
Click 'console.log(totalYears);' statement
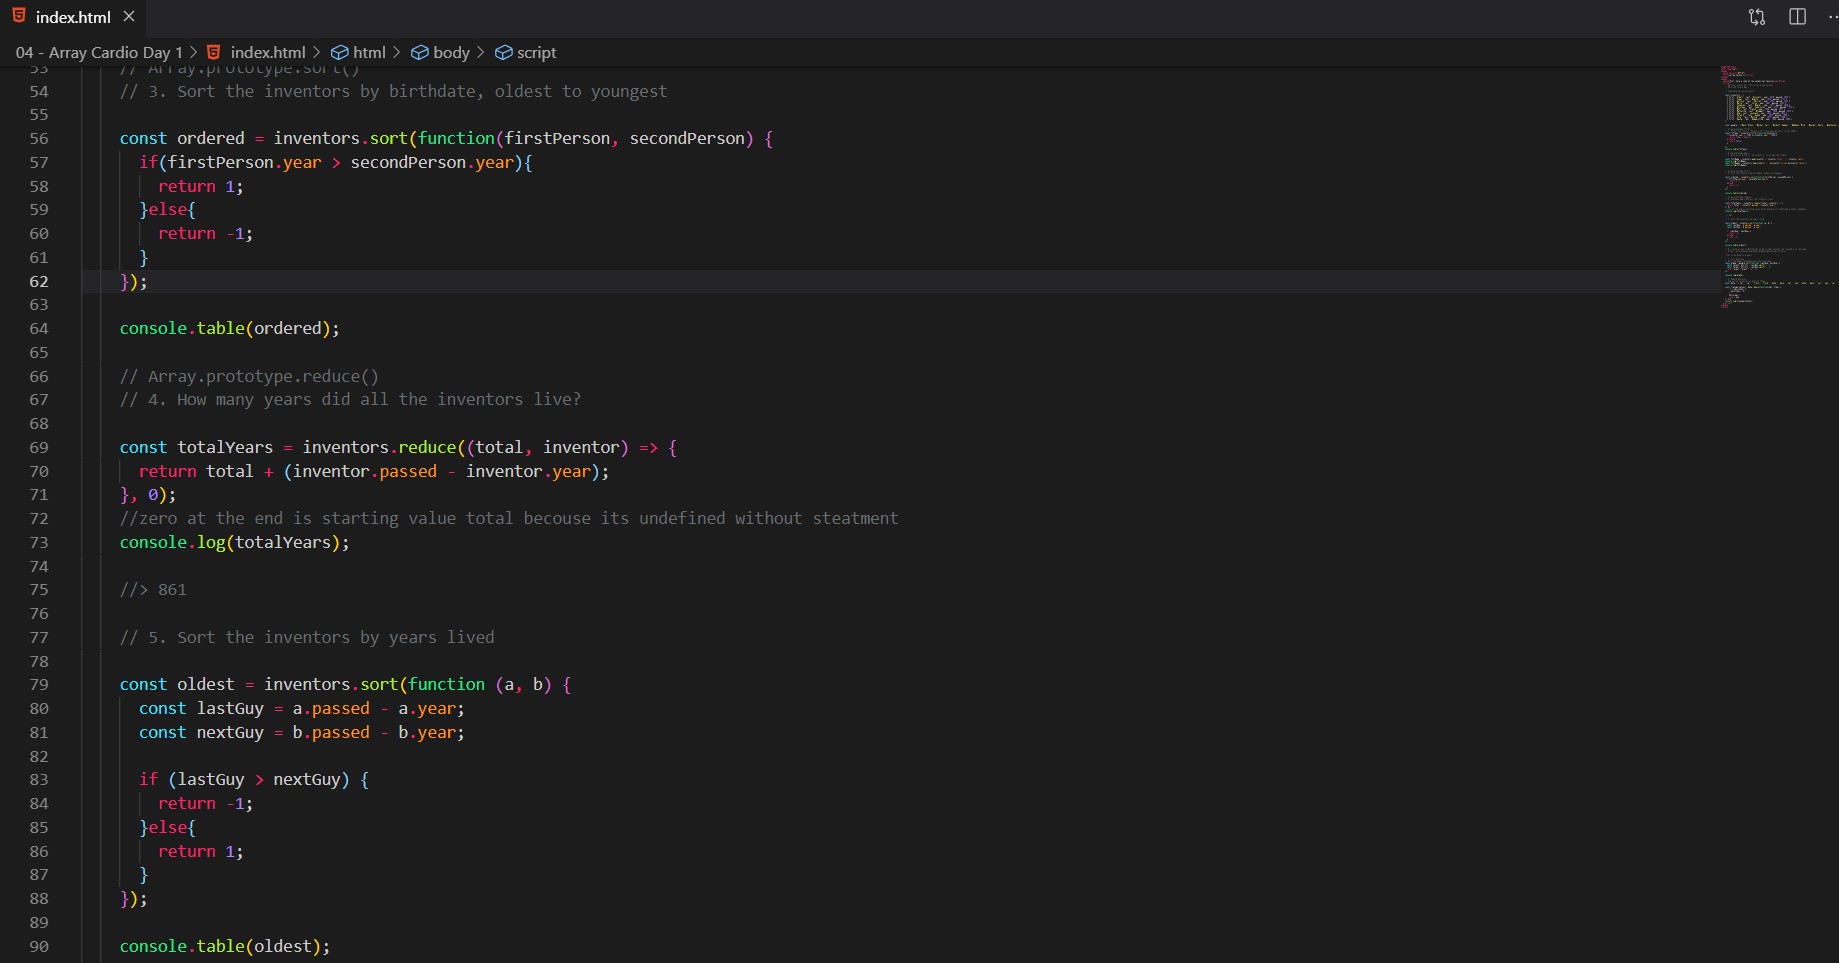click(235, 542)
